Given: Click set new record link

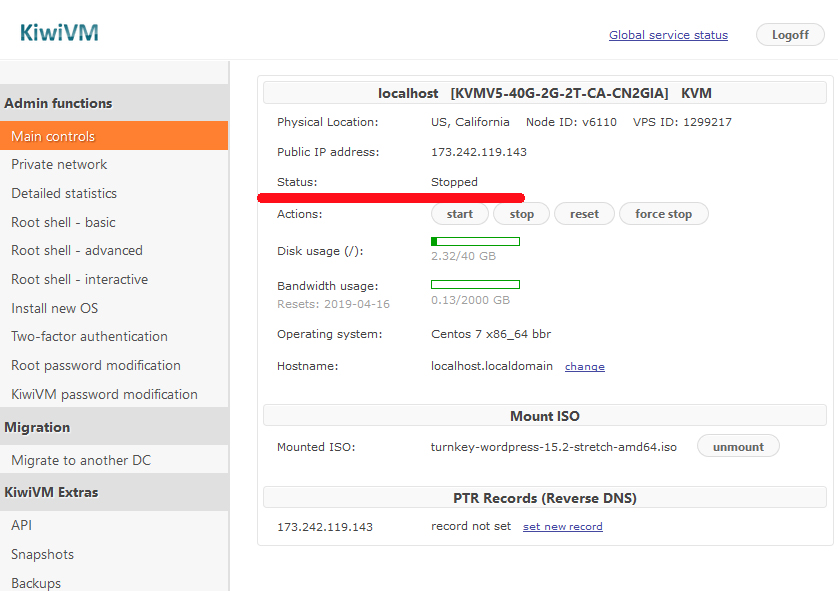Looking at the screenshot, I should click(x=562, y=527).
